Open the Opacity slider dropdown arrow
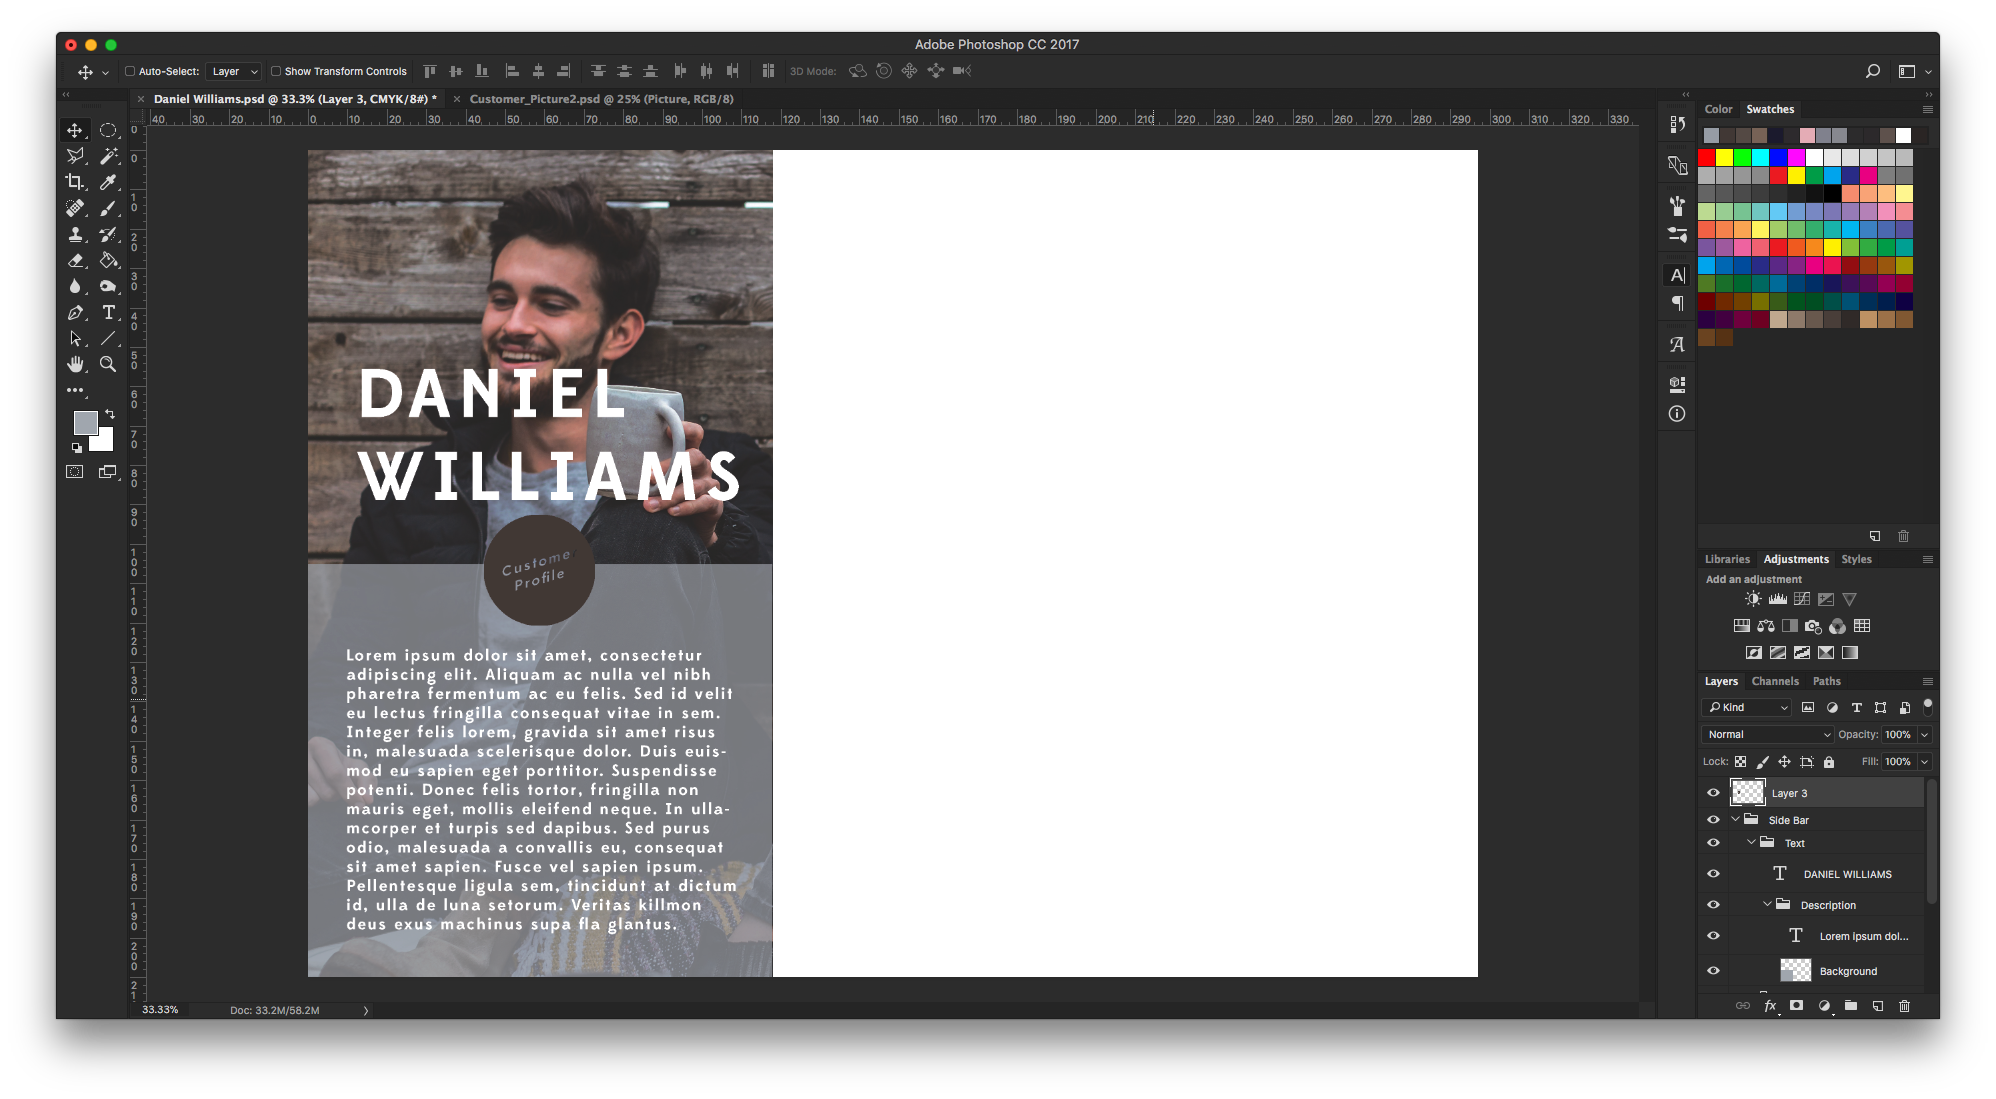 1924,734
